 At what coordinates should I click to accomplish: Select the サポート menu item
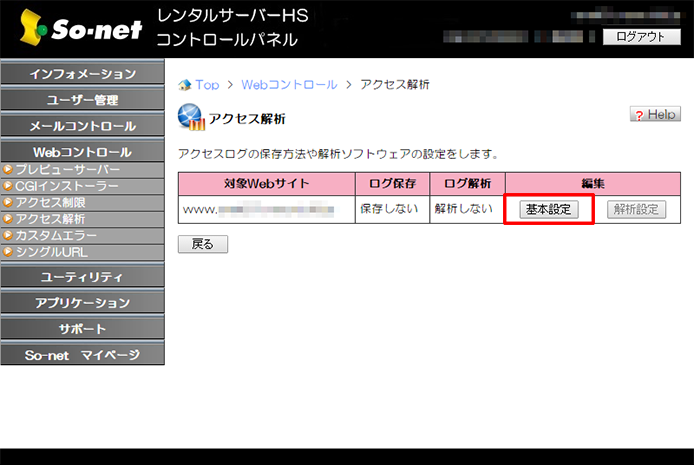click(82, 329)
